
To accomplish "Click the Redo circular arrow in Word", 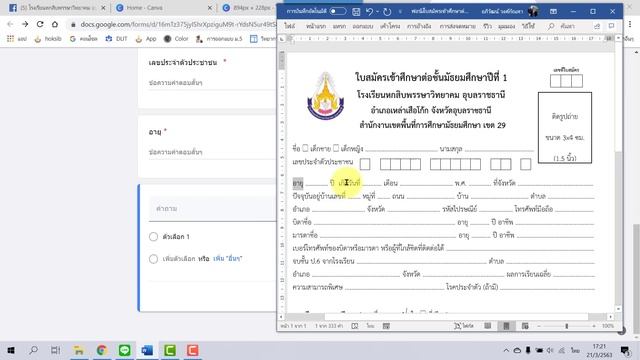I will click(387, 11).
